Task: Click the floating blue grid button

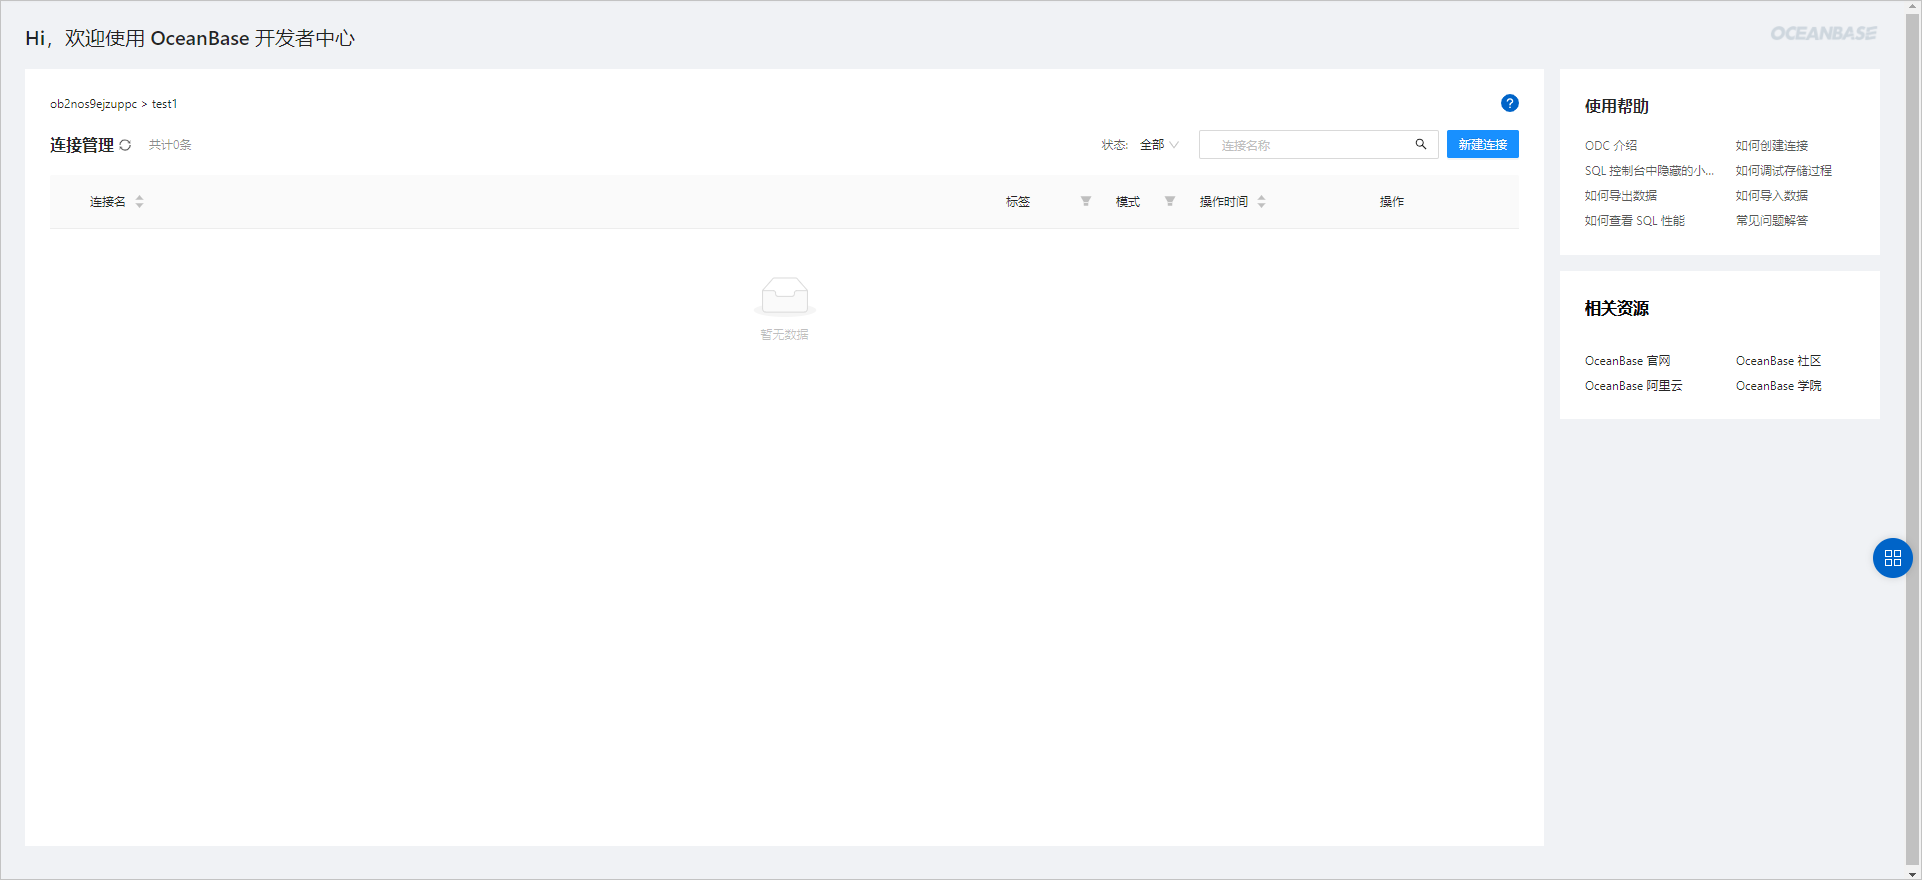Action: click(x=1892, y=558)
